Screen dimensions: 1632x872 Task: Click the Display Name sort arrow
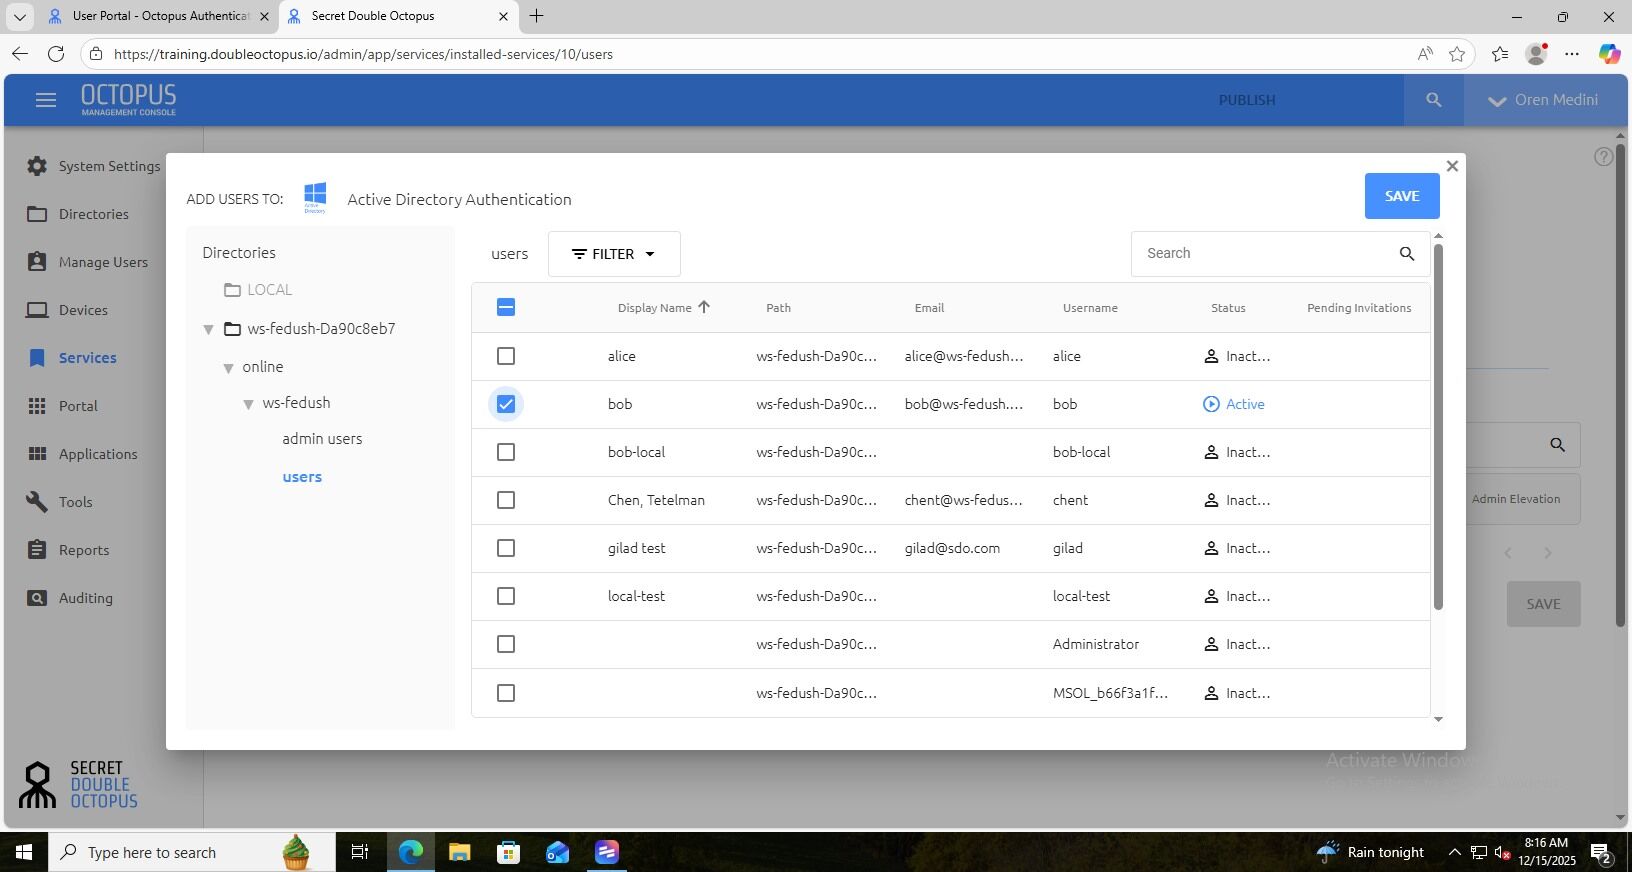pos(704,307)
